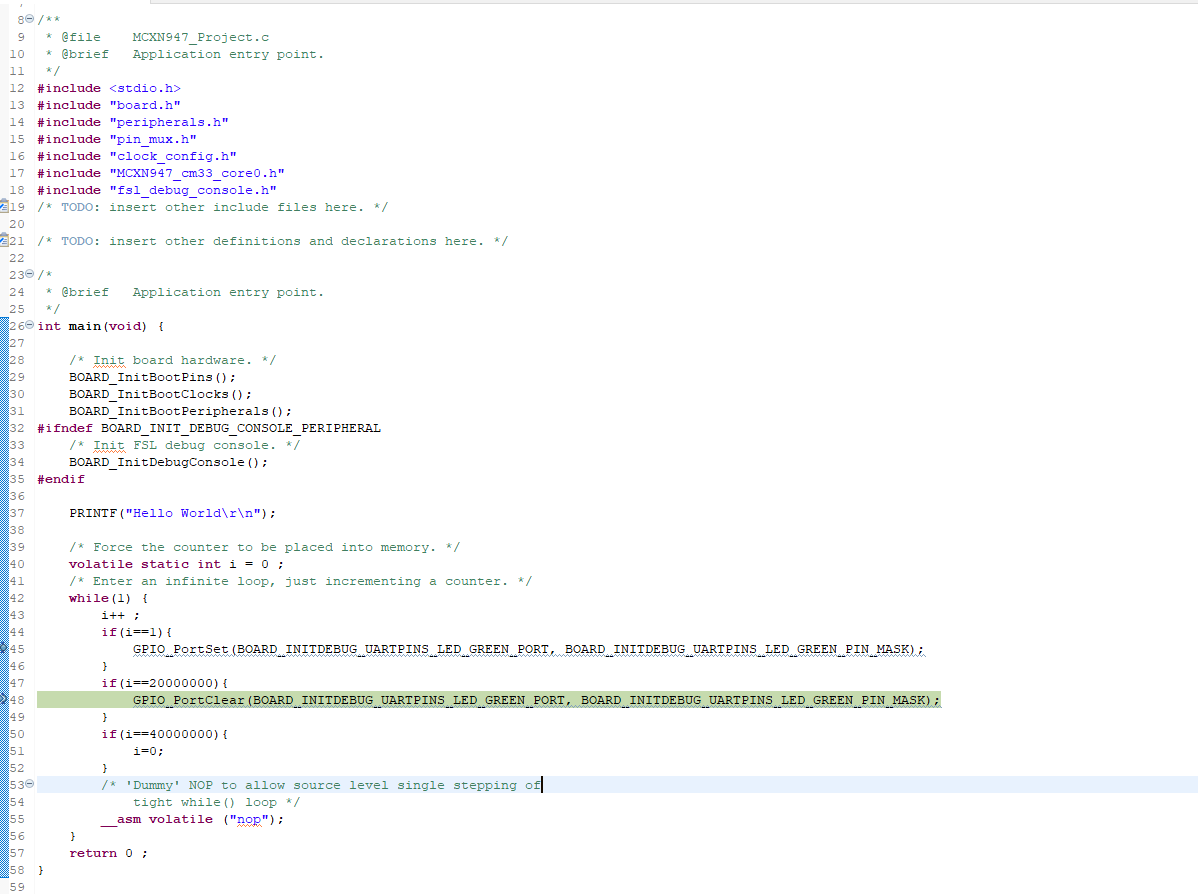Click the return 0 statement
Image resolution: width=1198 pixels, height=894 pixels.
[105, 852]
